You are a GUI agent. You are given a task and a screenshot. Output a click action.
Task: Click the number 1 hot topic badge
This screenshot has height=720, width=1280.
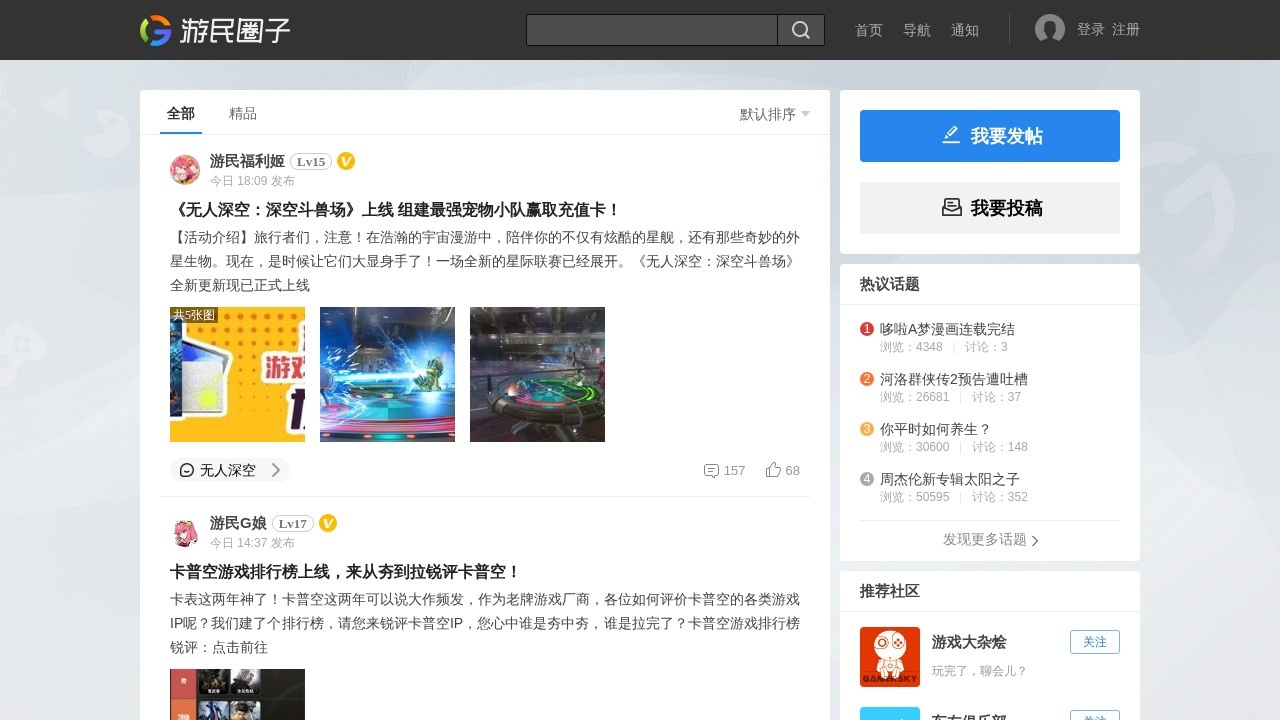click(x=867, y=329)
